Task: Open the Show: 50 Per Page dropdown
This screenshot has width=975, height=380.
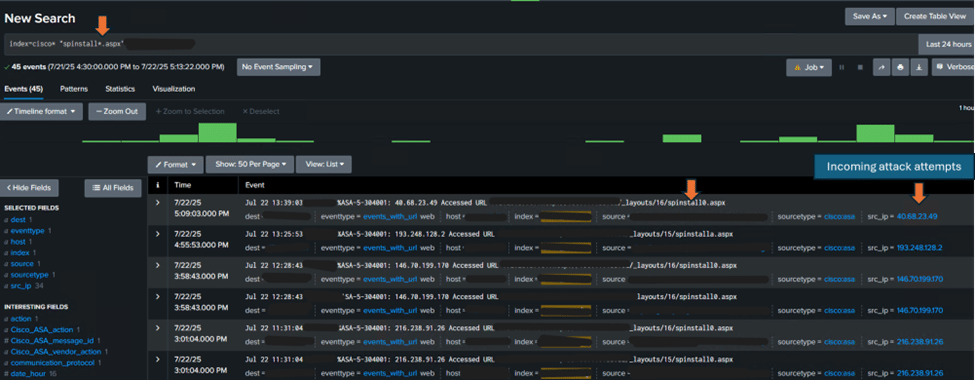Action: click(250, 164)
